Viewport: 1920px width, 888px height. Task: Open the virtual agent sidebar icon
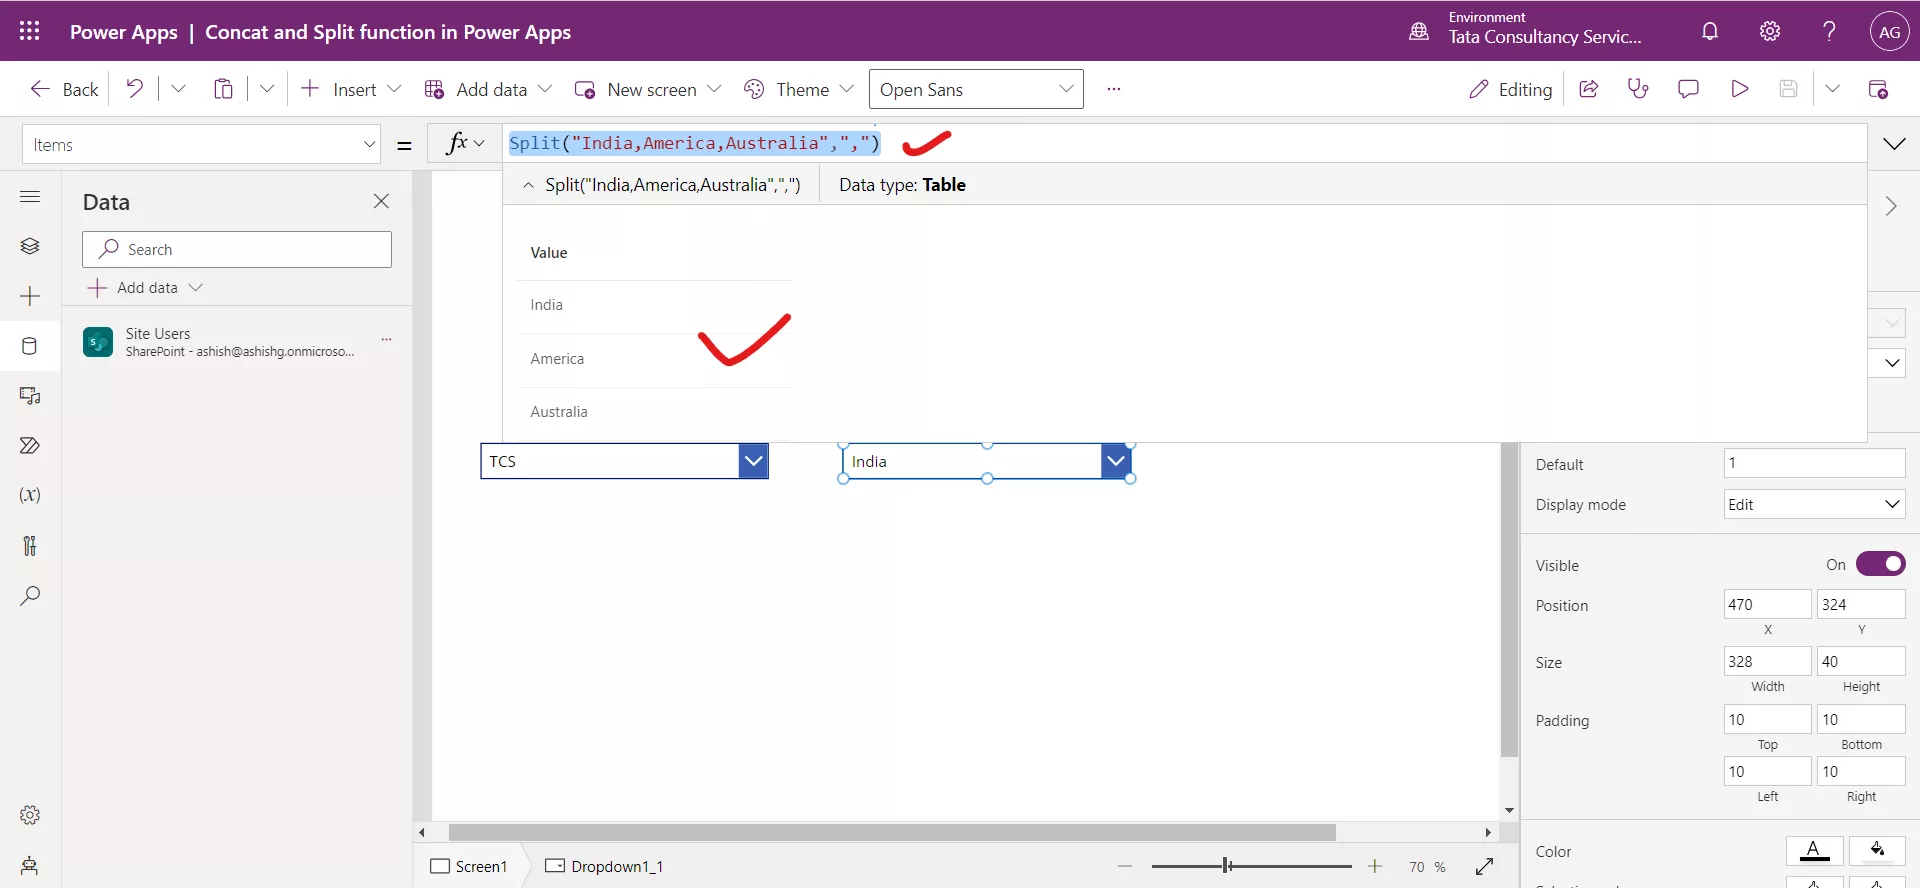(30, 865)
